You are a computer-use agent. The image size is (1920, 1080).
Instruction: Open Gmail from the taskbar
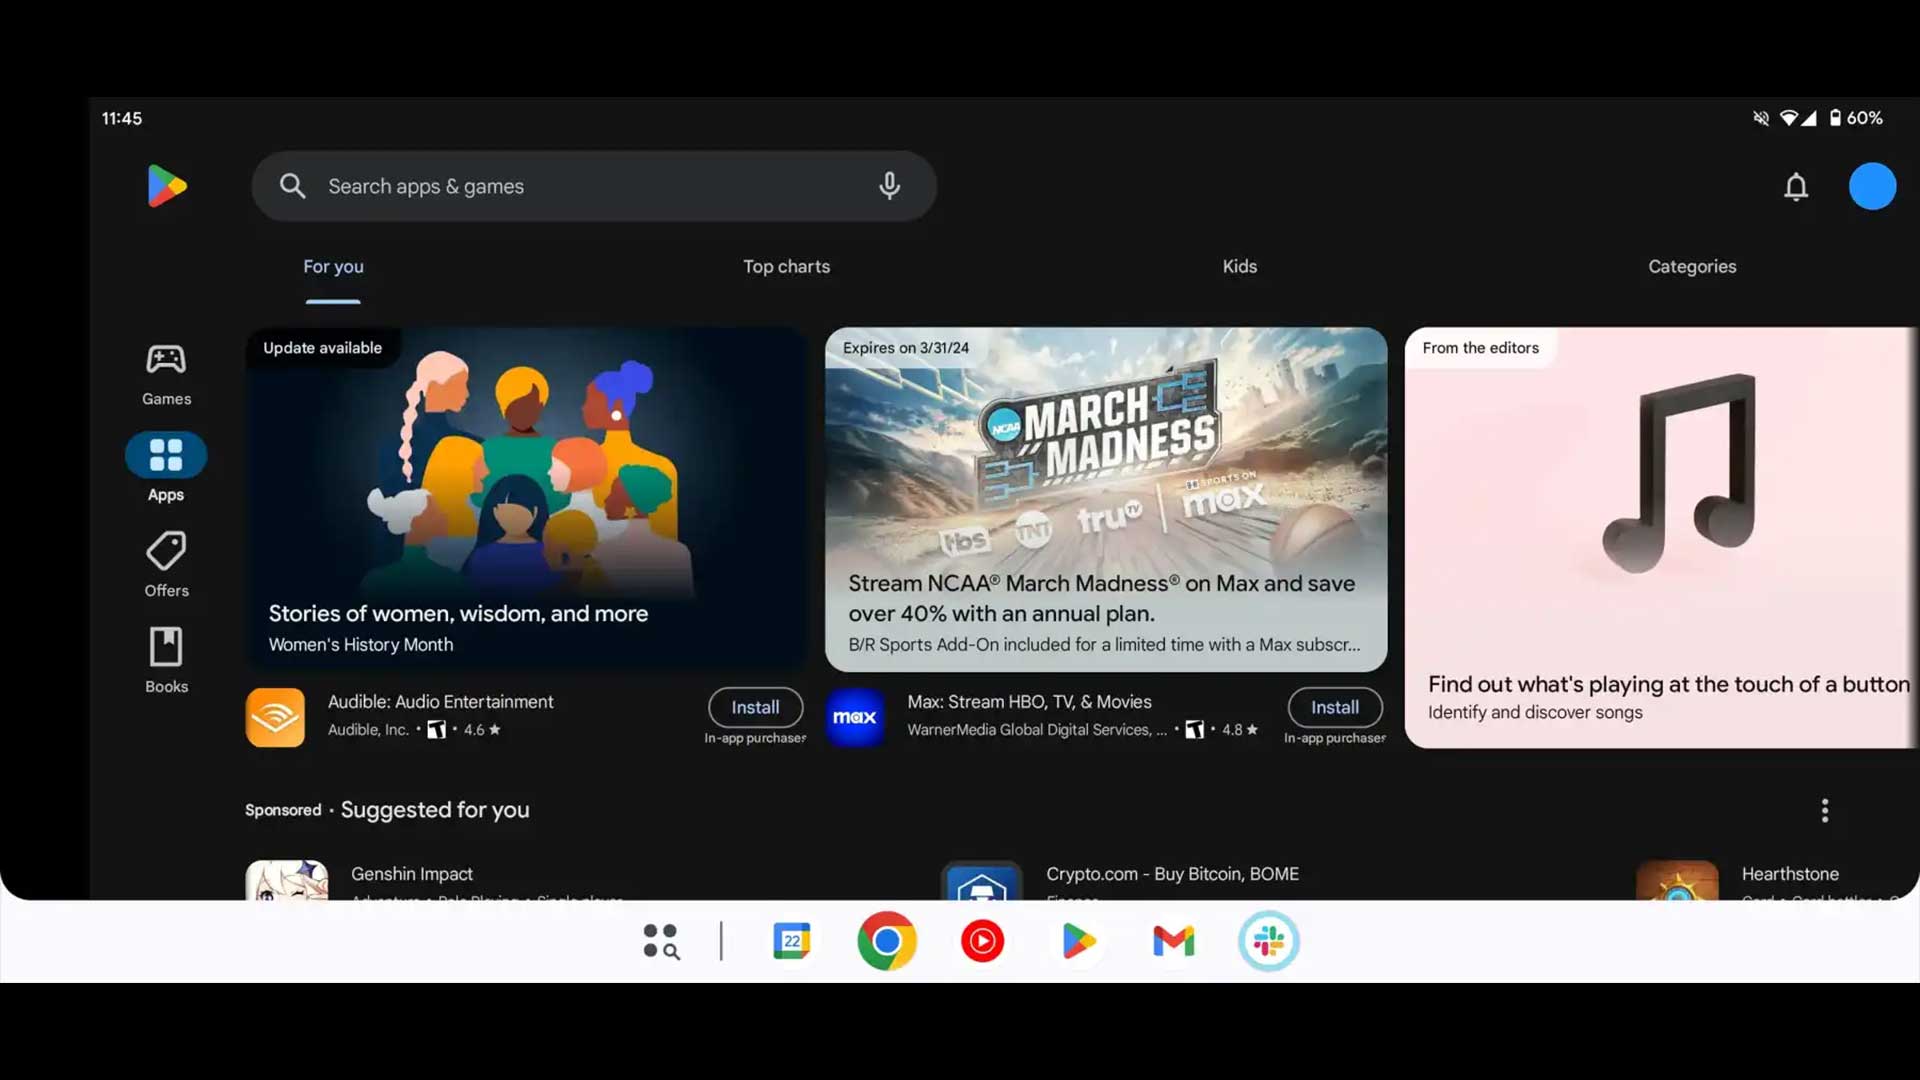click(1173, 941)
